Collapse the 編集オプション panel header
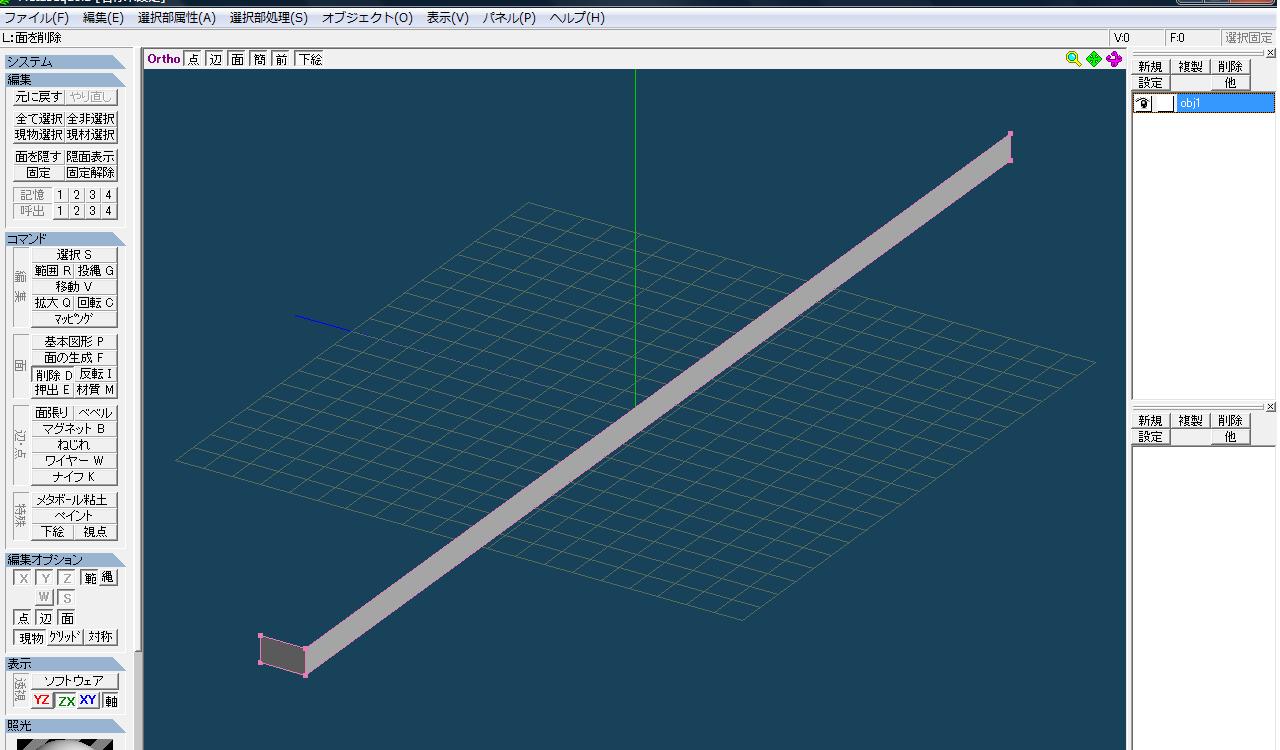This screenshot has width=1280, height=750. (x=65, y=560)
